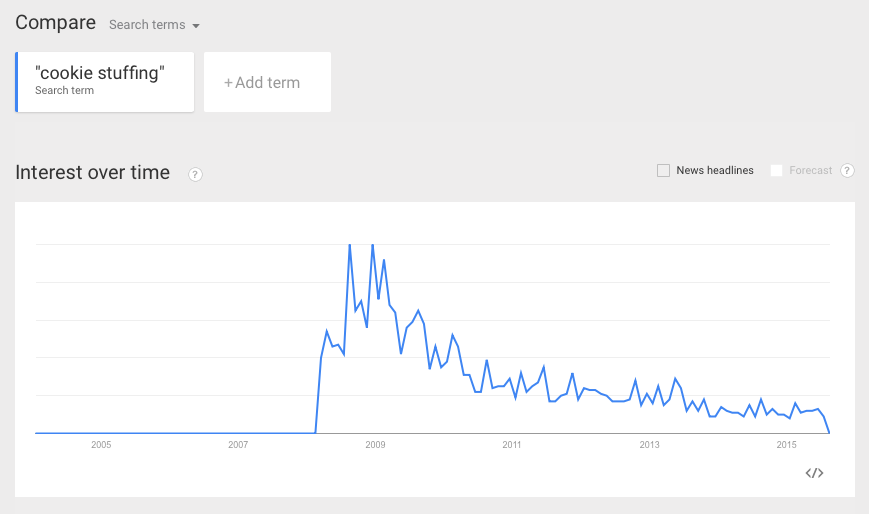
Task: Click the News headlines label
Action: [715, 170]
